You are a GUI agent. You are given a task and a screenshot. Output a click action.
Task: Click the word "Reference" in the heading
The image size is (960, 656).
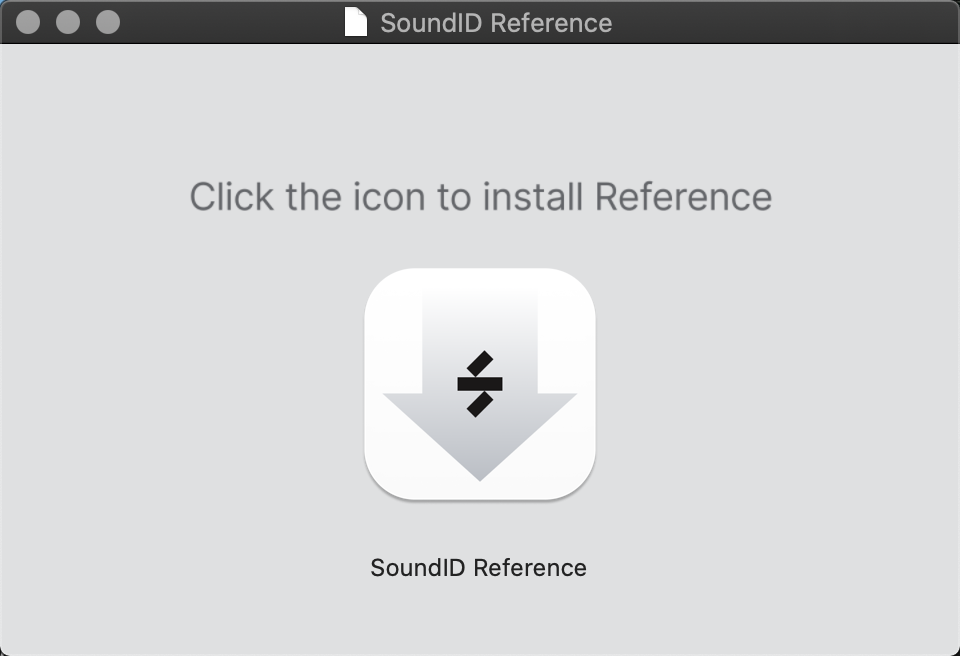[683, 197]
